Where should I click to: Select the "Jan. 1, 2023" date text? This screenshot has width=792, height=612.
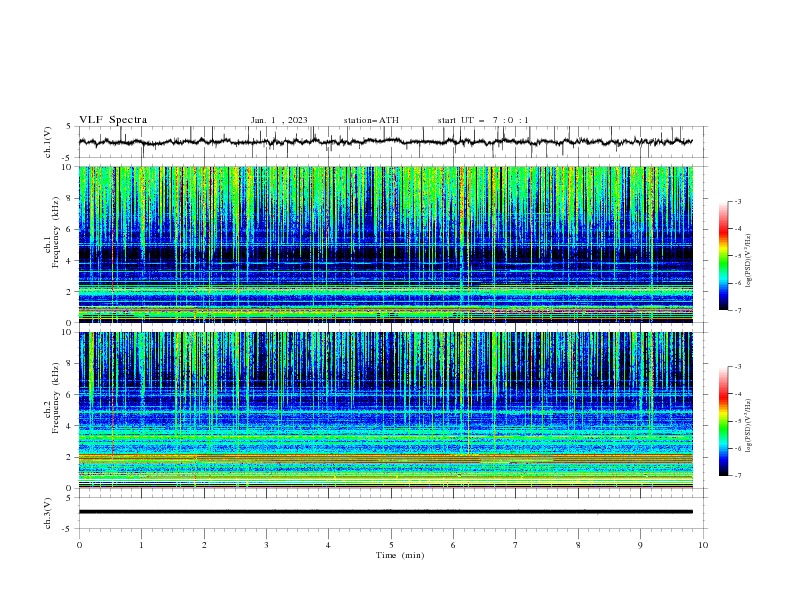coord(279,120)
